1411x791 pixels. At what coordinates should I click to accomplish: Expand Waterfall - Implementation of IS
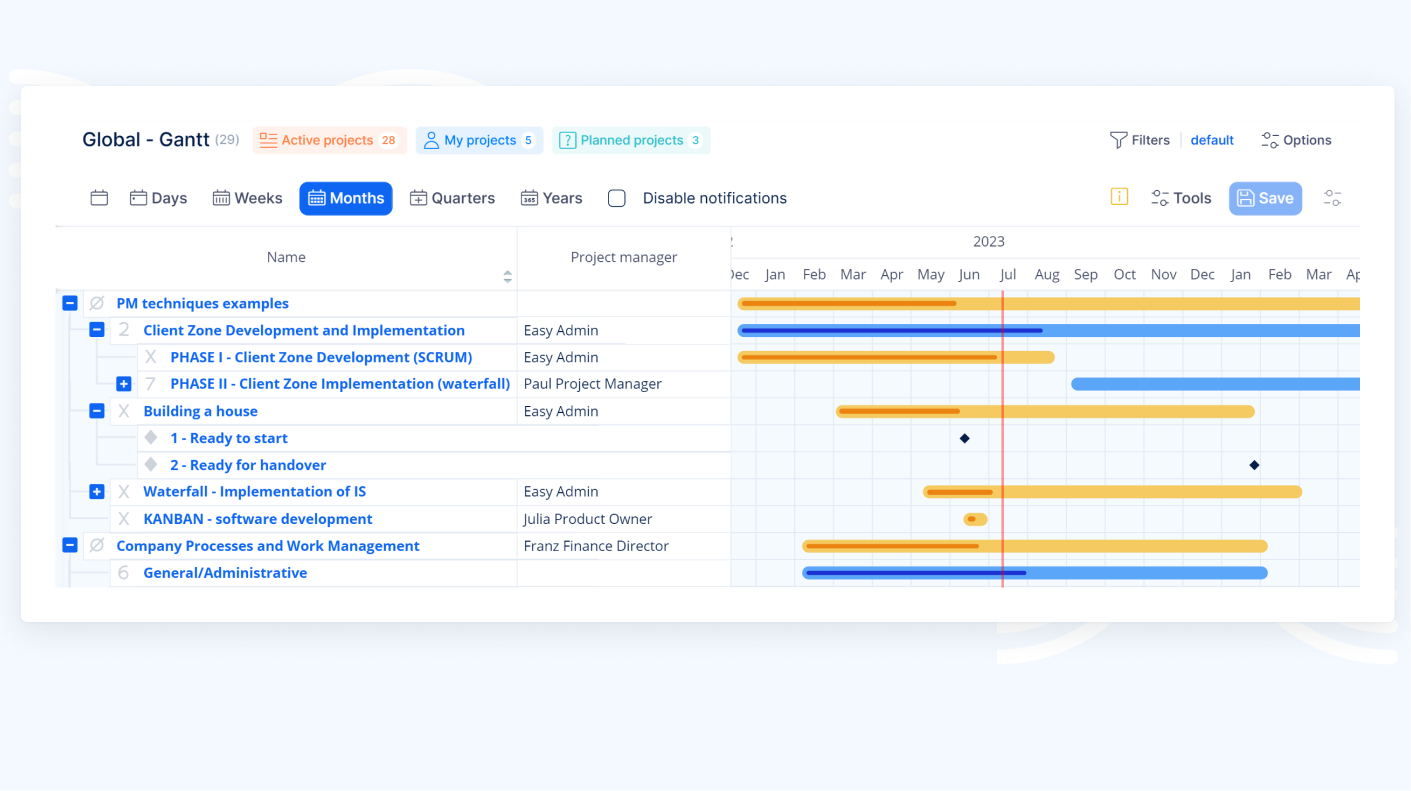point(97,492)
